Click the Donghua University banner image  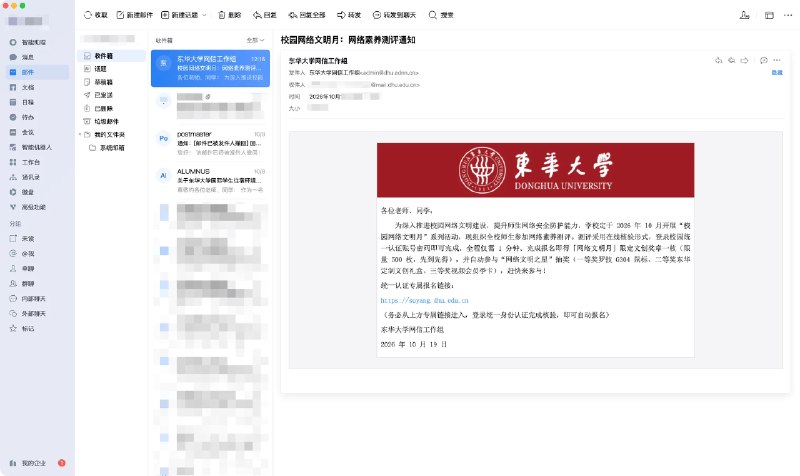click(x=535, y=170)
